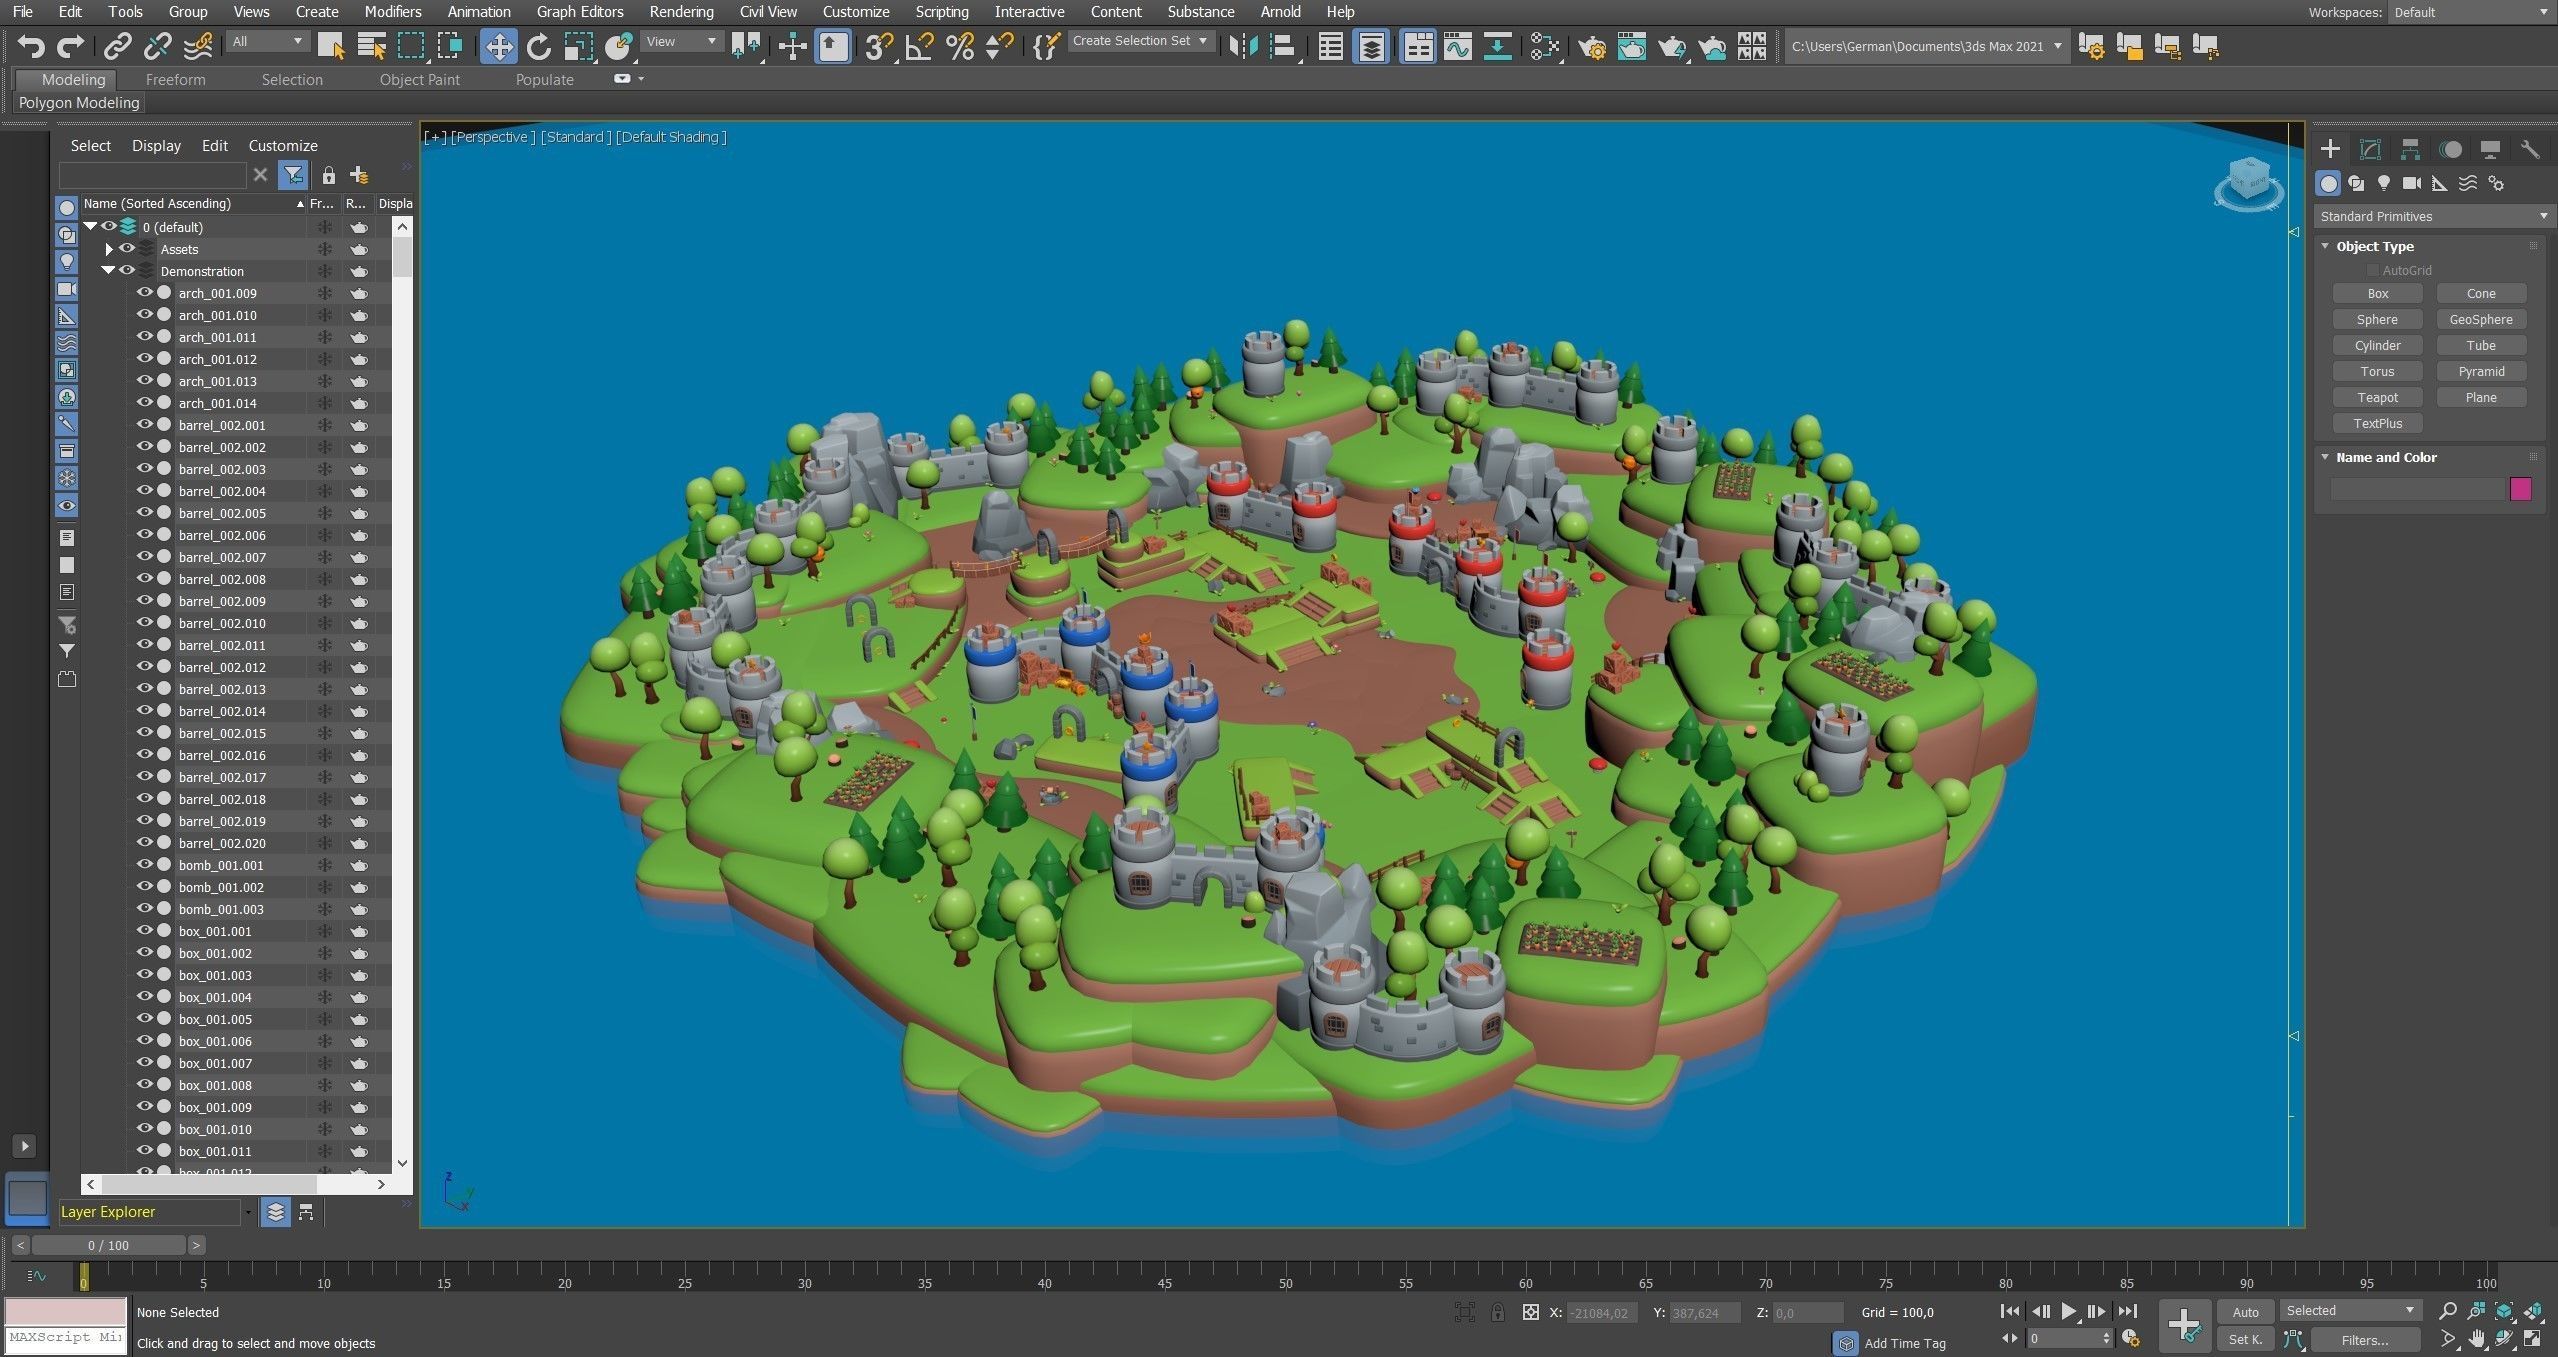
Task: Open the Render Setup teapot icon
Action: coord(1591,46)
